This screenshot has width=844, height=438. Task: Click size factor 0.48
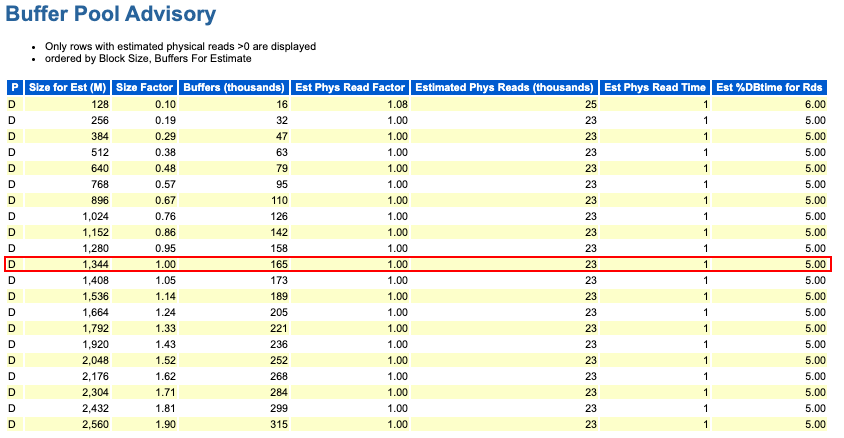165,168
